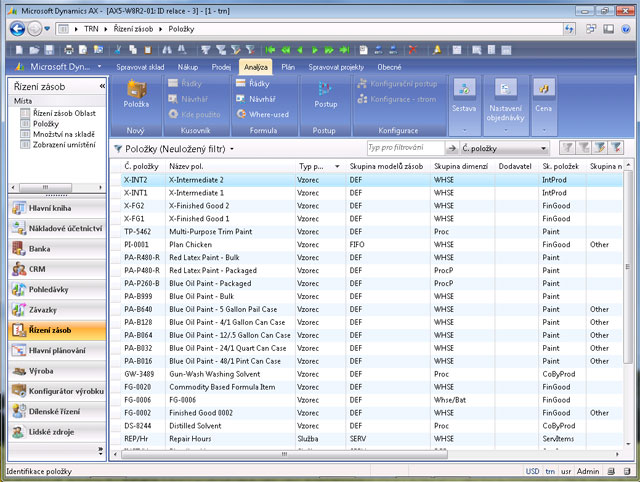The image size is (640, 482).
Task: Click in the Typ pro filtrování field
Action: [x=405, y=148]
